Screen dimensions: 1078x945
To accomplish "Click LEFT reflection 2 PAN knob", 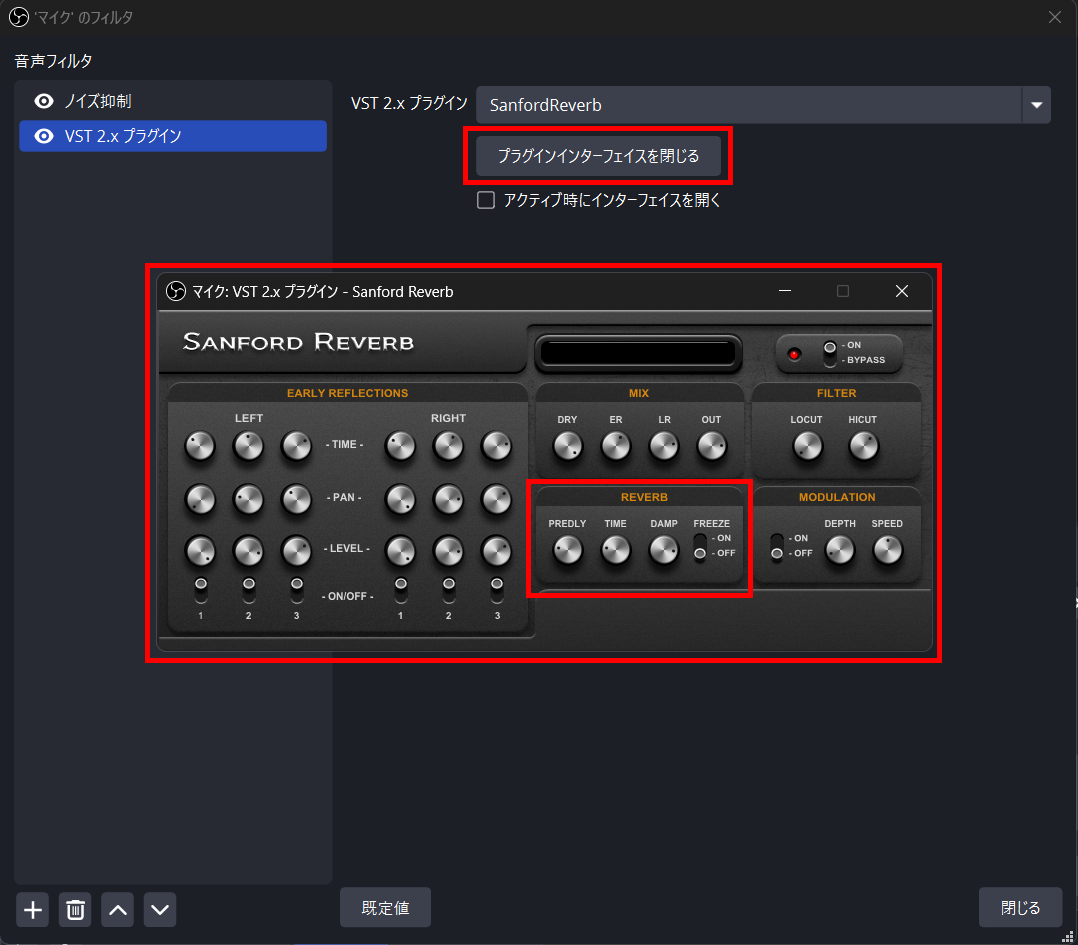I will (248, 499).
